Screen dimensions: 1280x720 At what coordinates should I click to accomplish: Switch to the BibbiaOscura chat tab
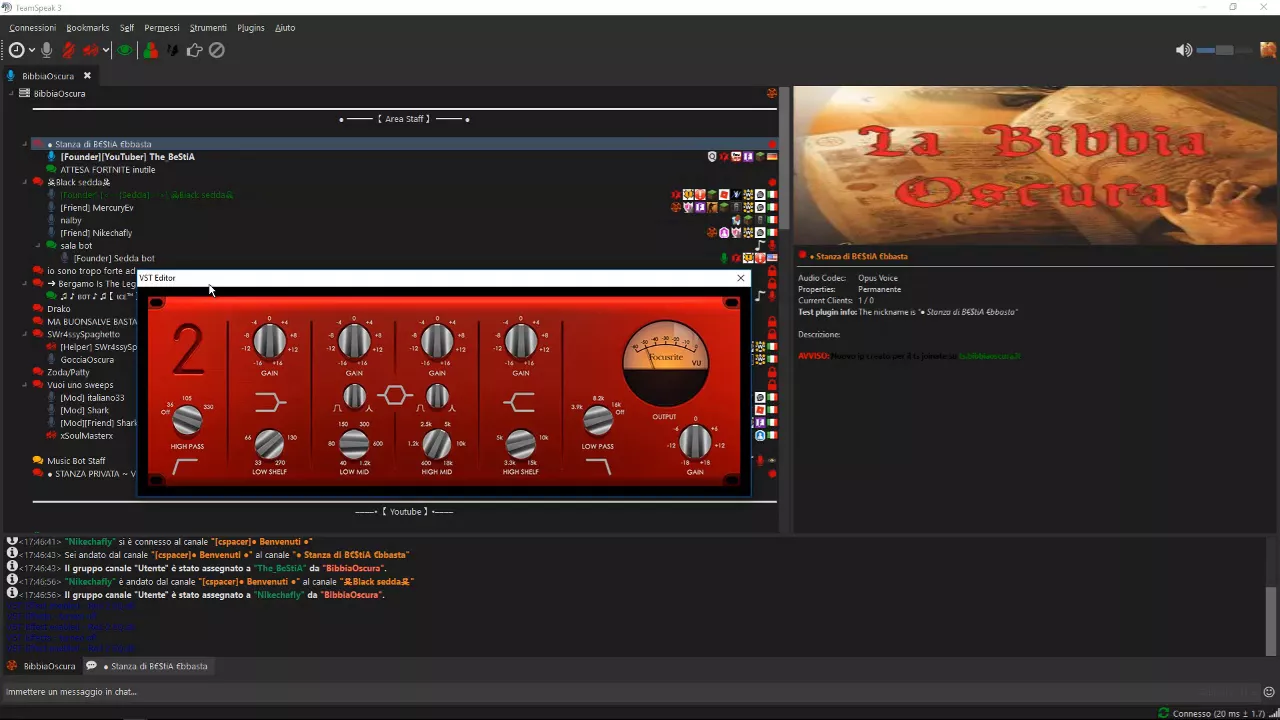[x=41, y=666]
